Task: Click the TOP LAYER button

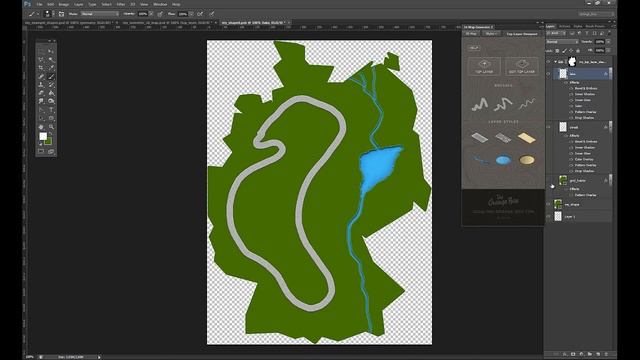Action: (x=484, y=66)
